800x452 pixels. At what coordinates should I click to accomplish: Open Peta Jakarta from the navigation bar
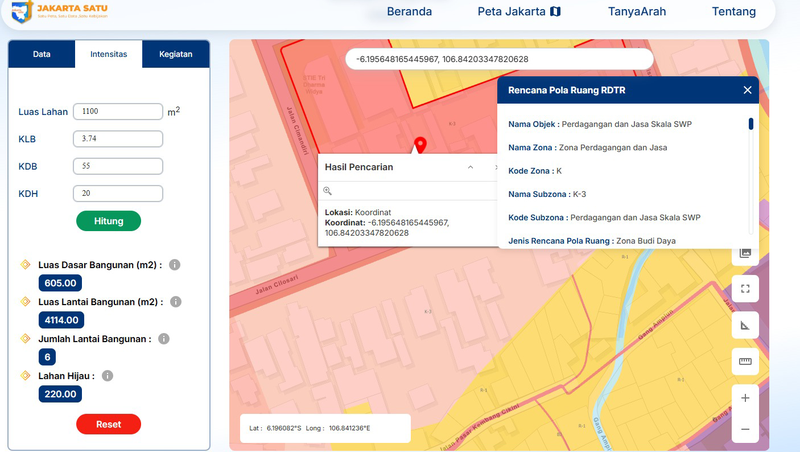pos(519,11)
